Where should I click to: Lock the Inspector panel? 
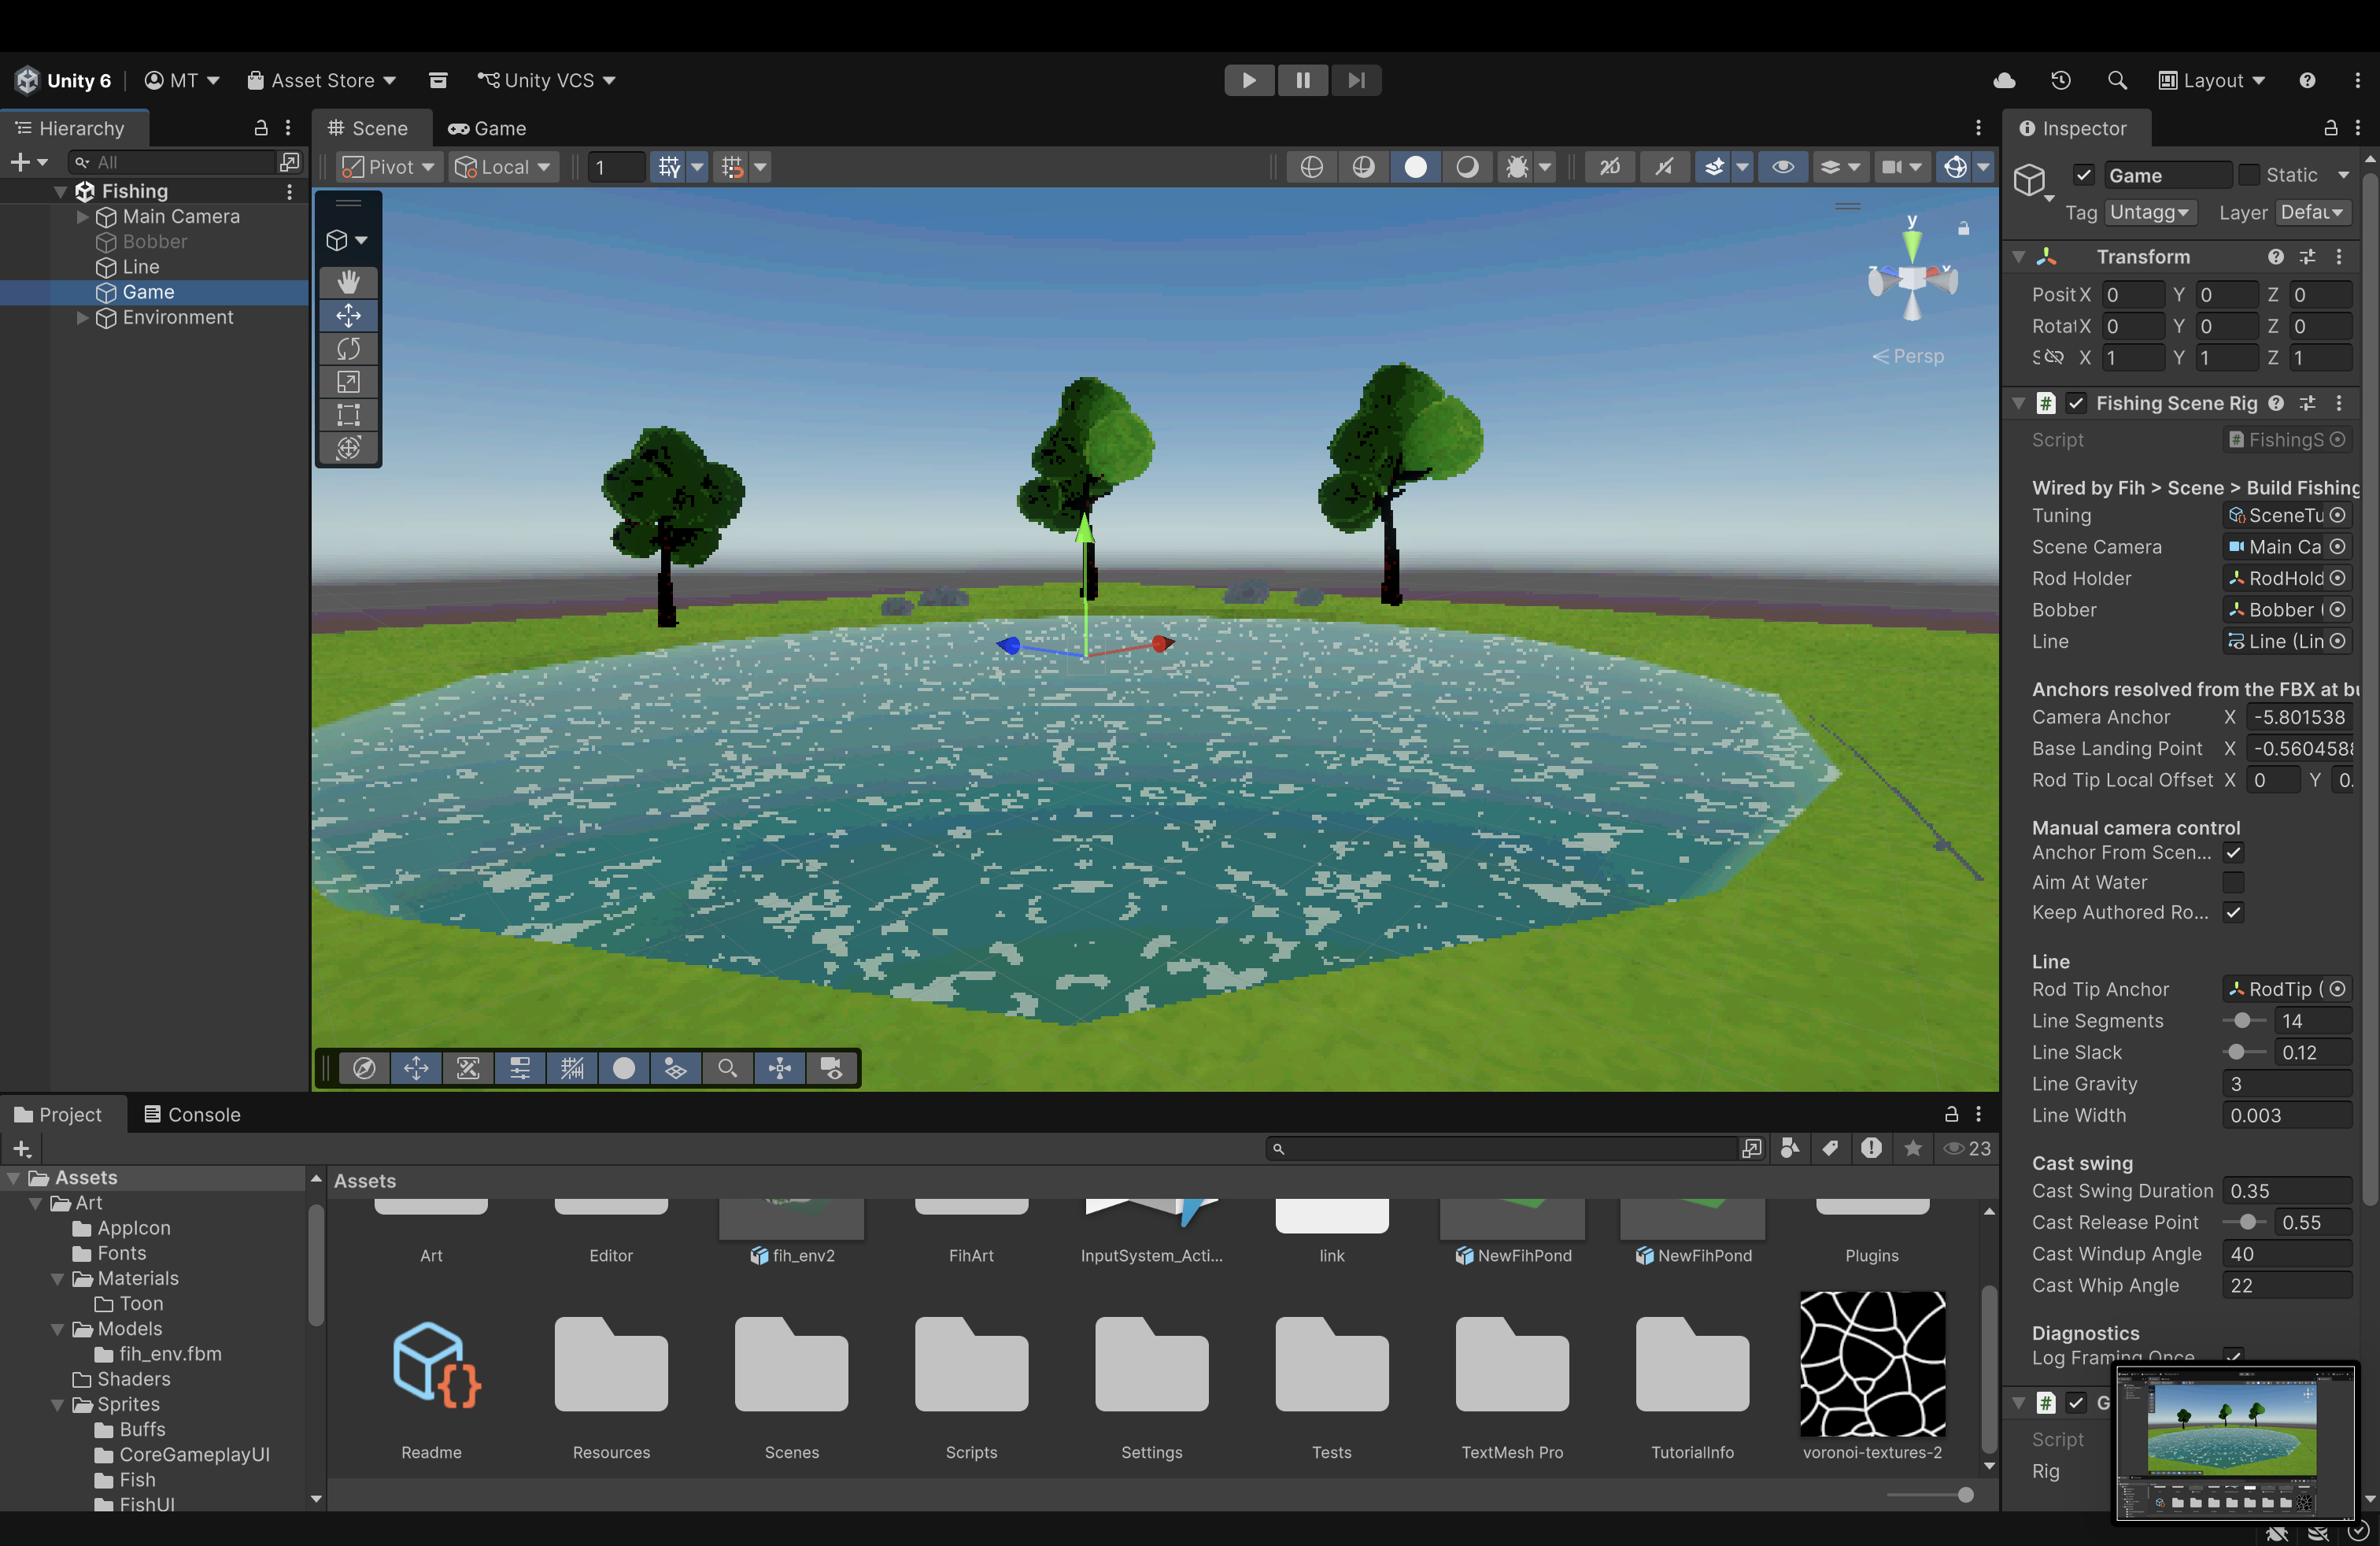tap(2330, 128)
